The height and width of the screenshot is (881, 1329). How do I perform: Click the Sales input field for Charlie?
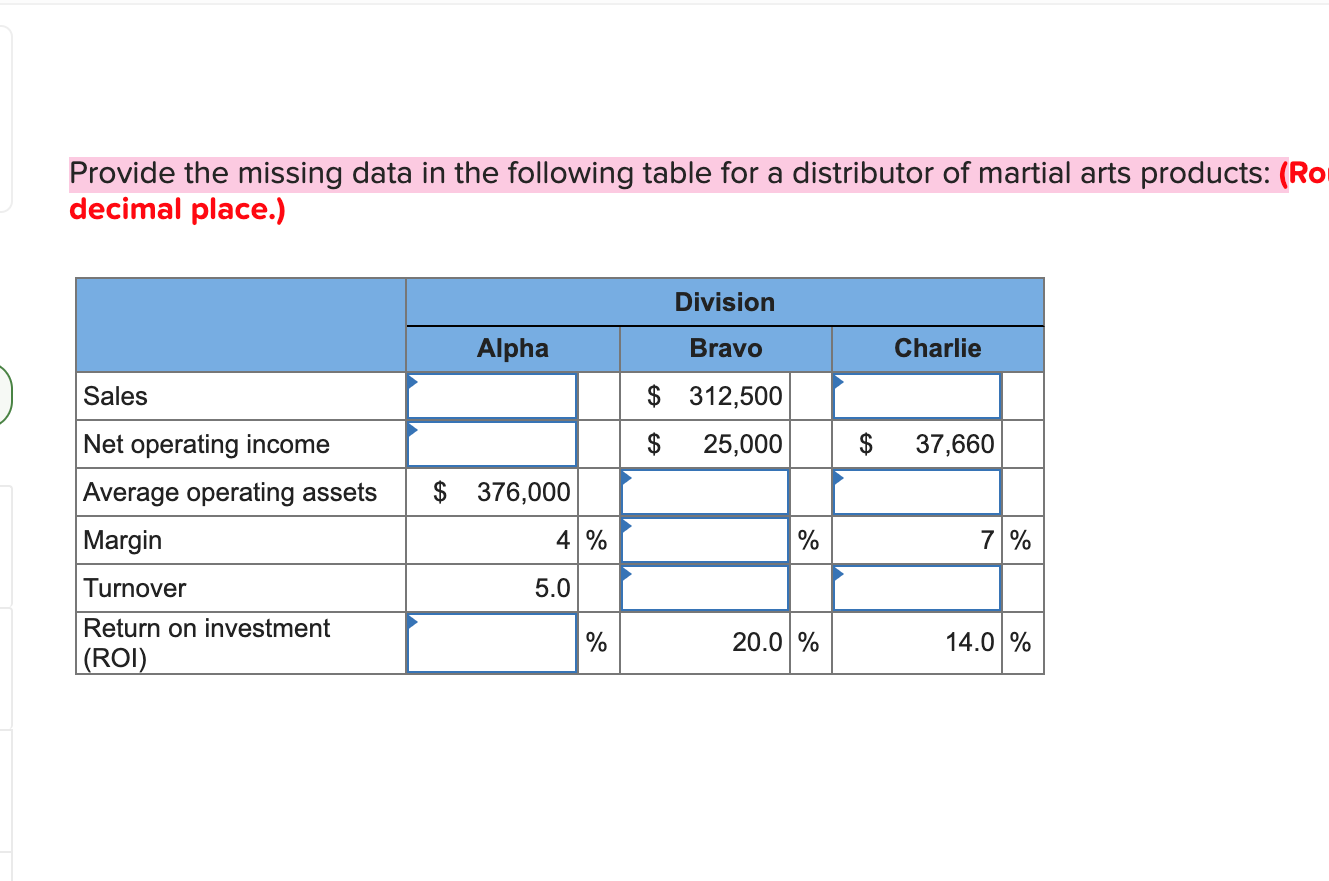(x=916, y=396)
